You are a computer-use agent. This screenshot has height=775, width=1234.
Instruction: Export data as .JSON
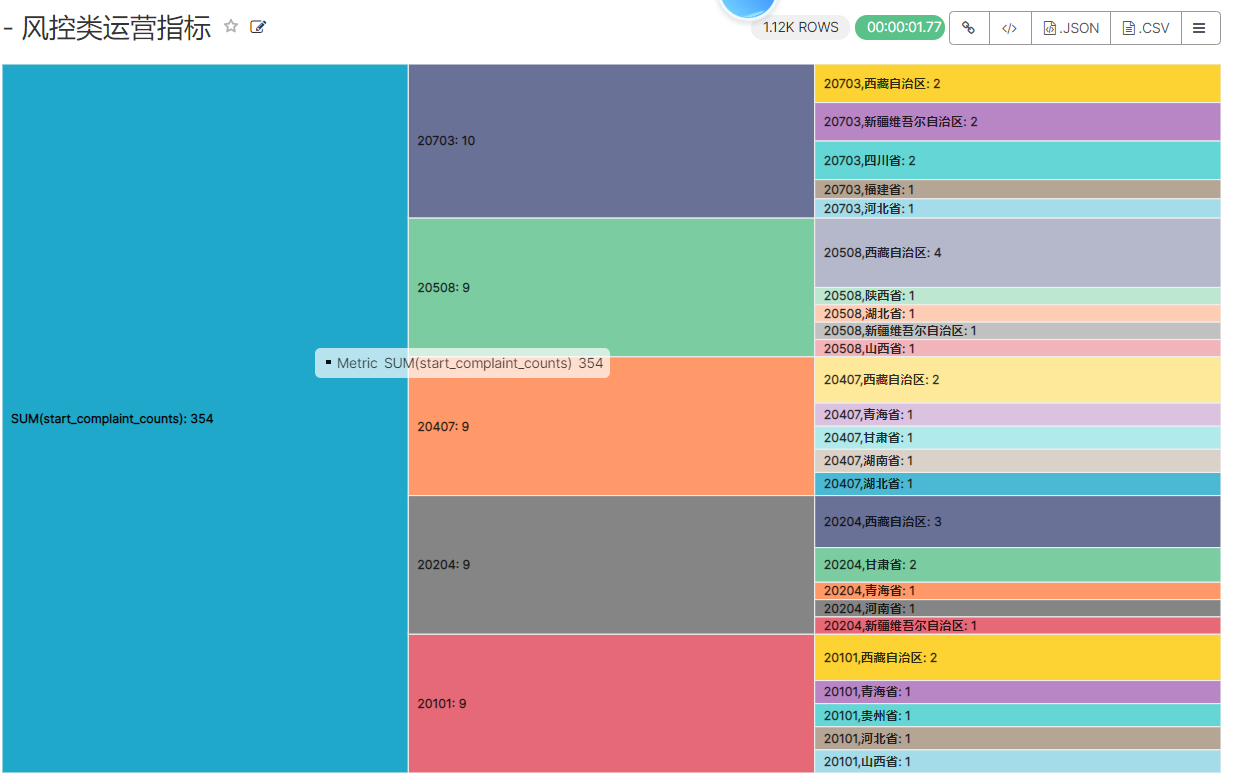tap(1070, 28)
